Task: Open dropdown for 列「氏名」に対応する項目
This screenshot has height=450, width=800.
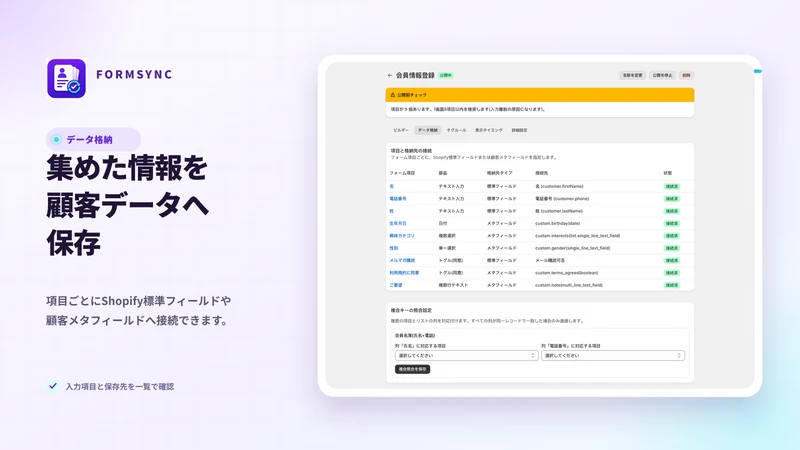Action: [466, 356]
